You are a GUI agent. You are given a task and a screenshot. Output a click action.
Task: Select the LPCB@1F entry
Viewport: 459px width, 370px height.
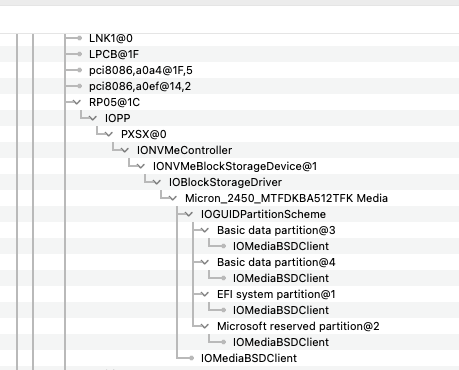(114, 54)
